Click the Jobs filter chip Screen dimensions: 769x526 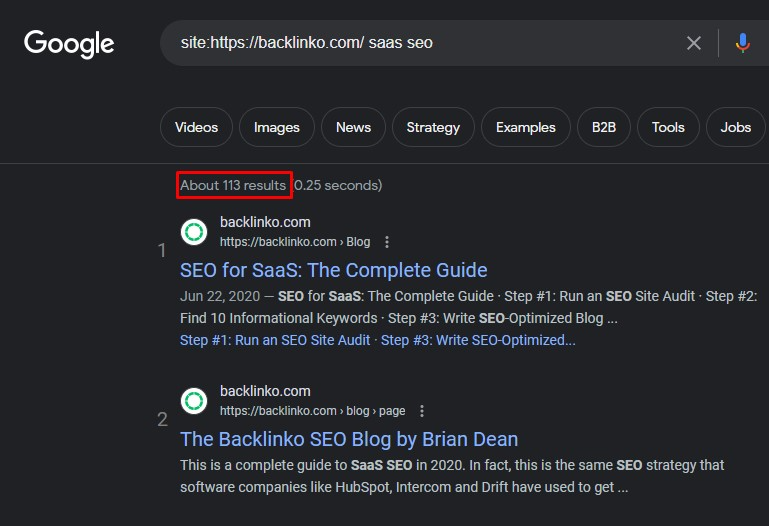coord(736,127)
